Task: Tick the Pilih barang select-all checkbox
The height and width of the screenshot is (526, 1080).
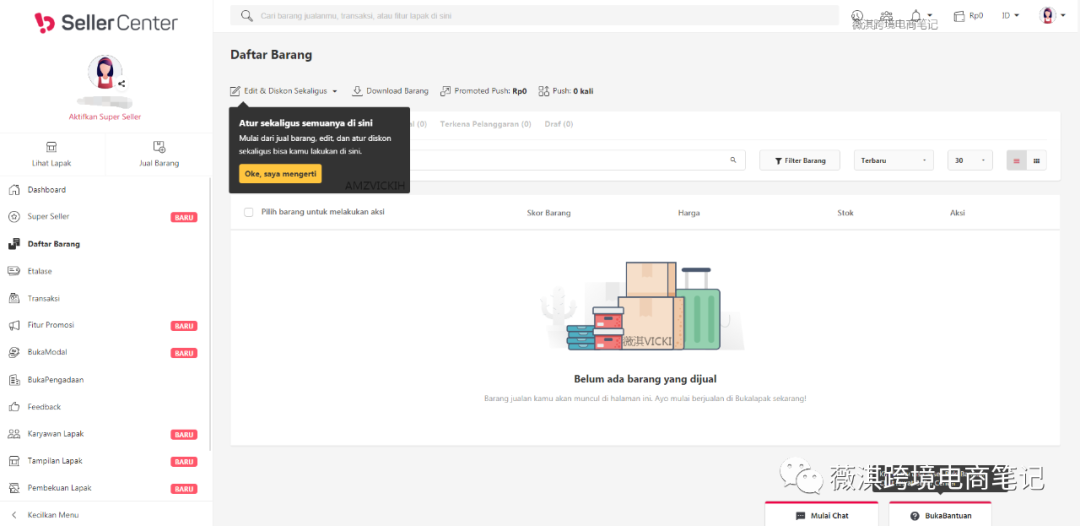Action: pos(249,212)
